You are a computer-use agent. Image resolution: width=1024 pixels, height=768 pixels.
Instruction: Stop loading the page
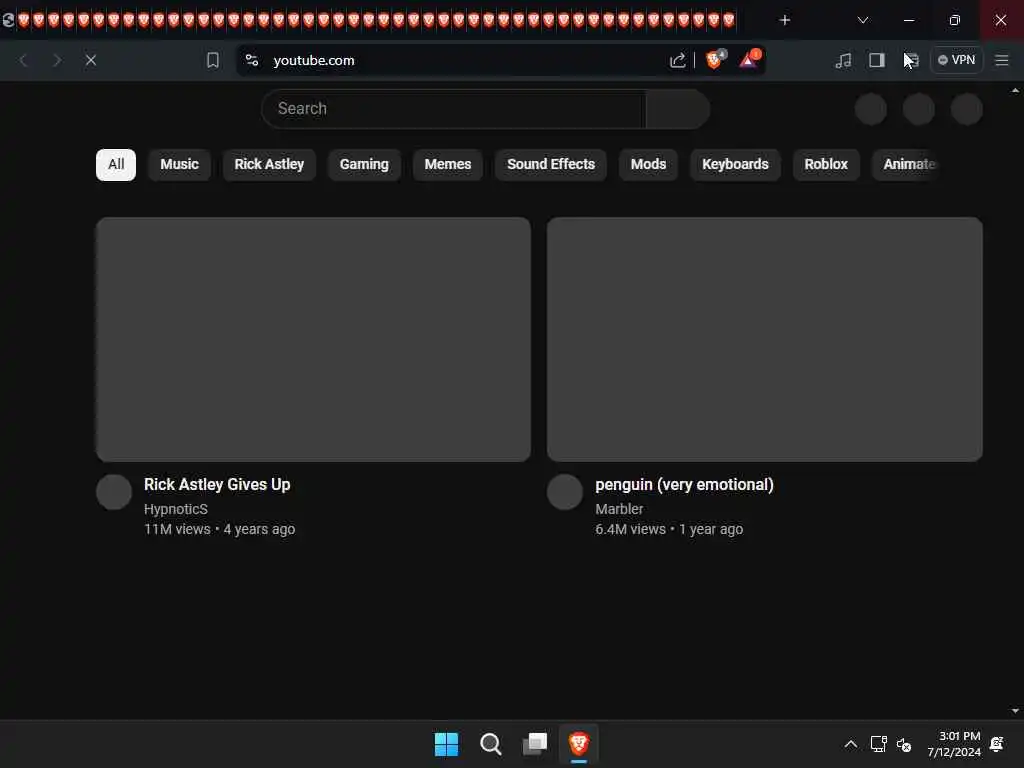pos(91,60)
